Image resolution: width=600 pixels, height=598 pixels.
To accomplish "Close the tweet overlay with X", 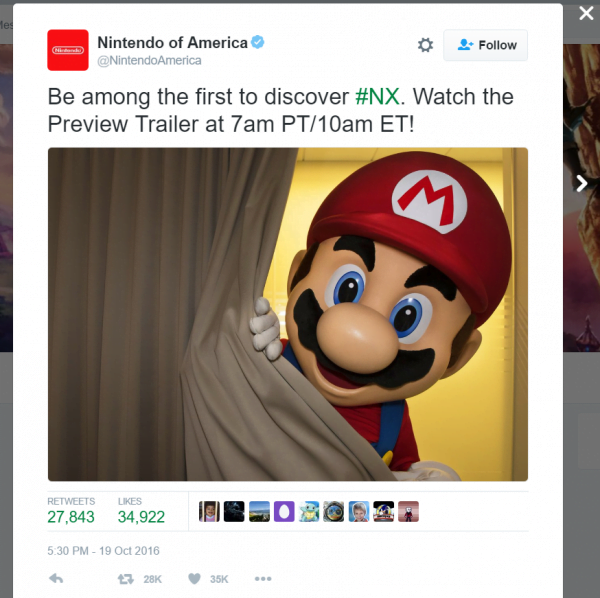I will click(x=586, y=14).
